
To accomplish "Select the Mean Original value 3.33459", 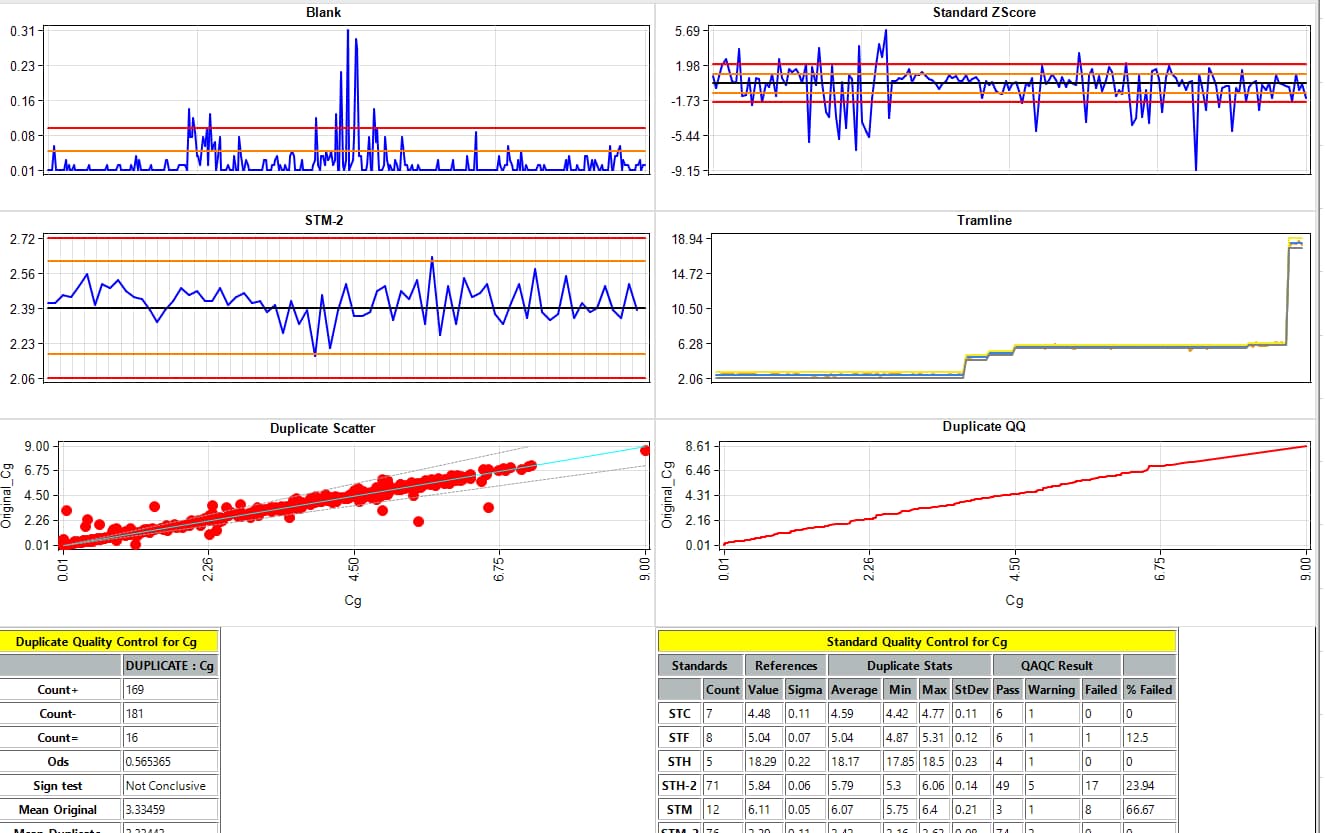I will pyautogui.click(x=169, y=810).
